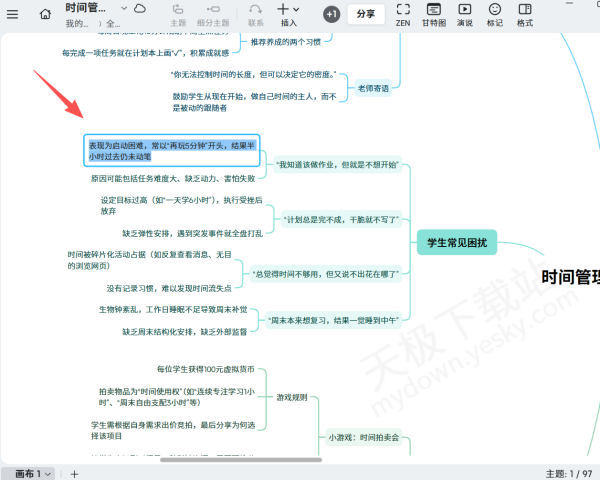Click the Share (分享) button
Viewport: 600px width, 480px height.
(x=366, y=14)
